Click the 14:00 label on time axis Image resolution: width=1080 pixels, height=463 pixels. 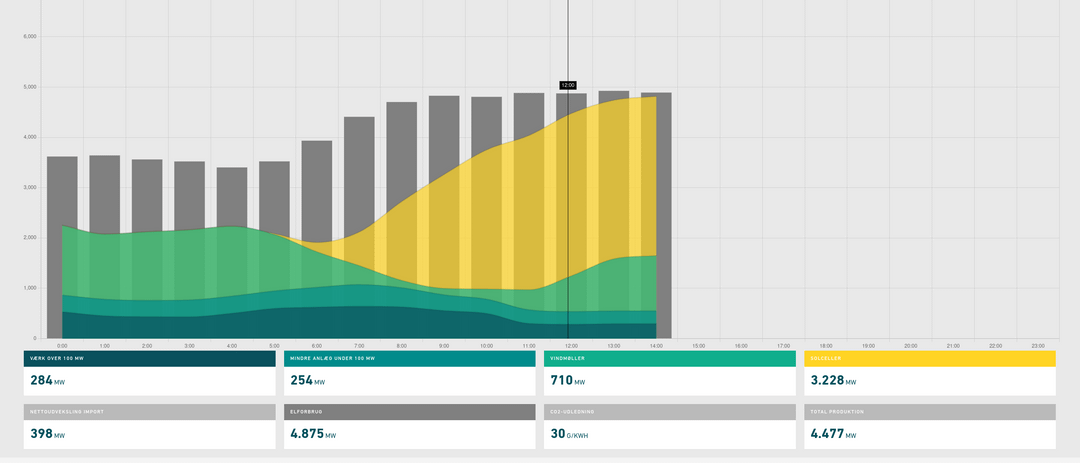[x=656, y=346]
